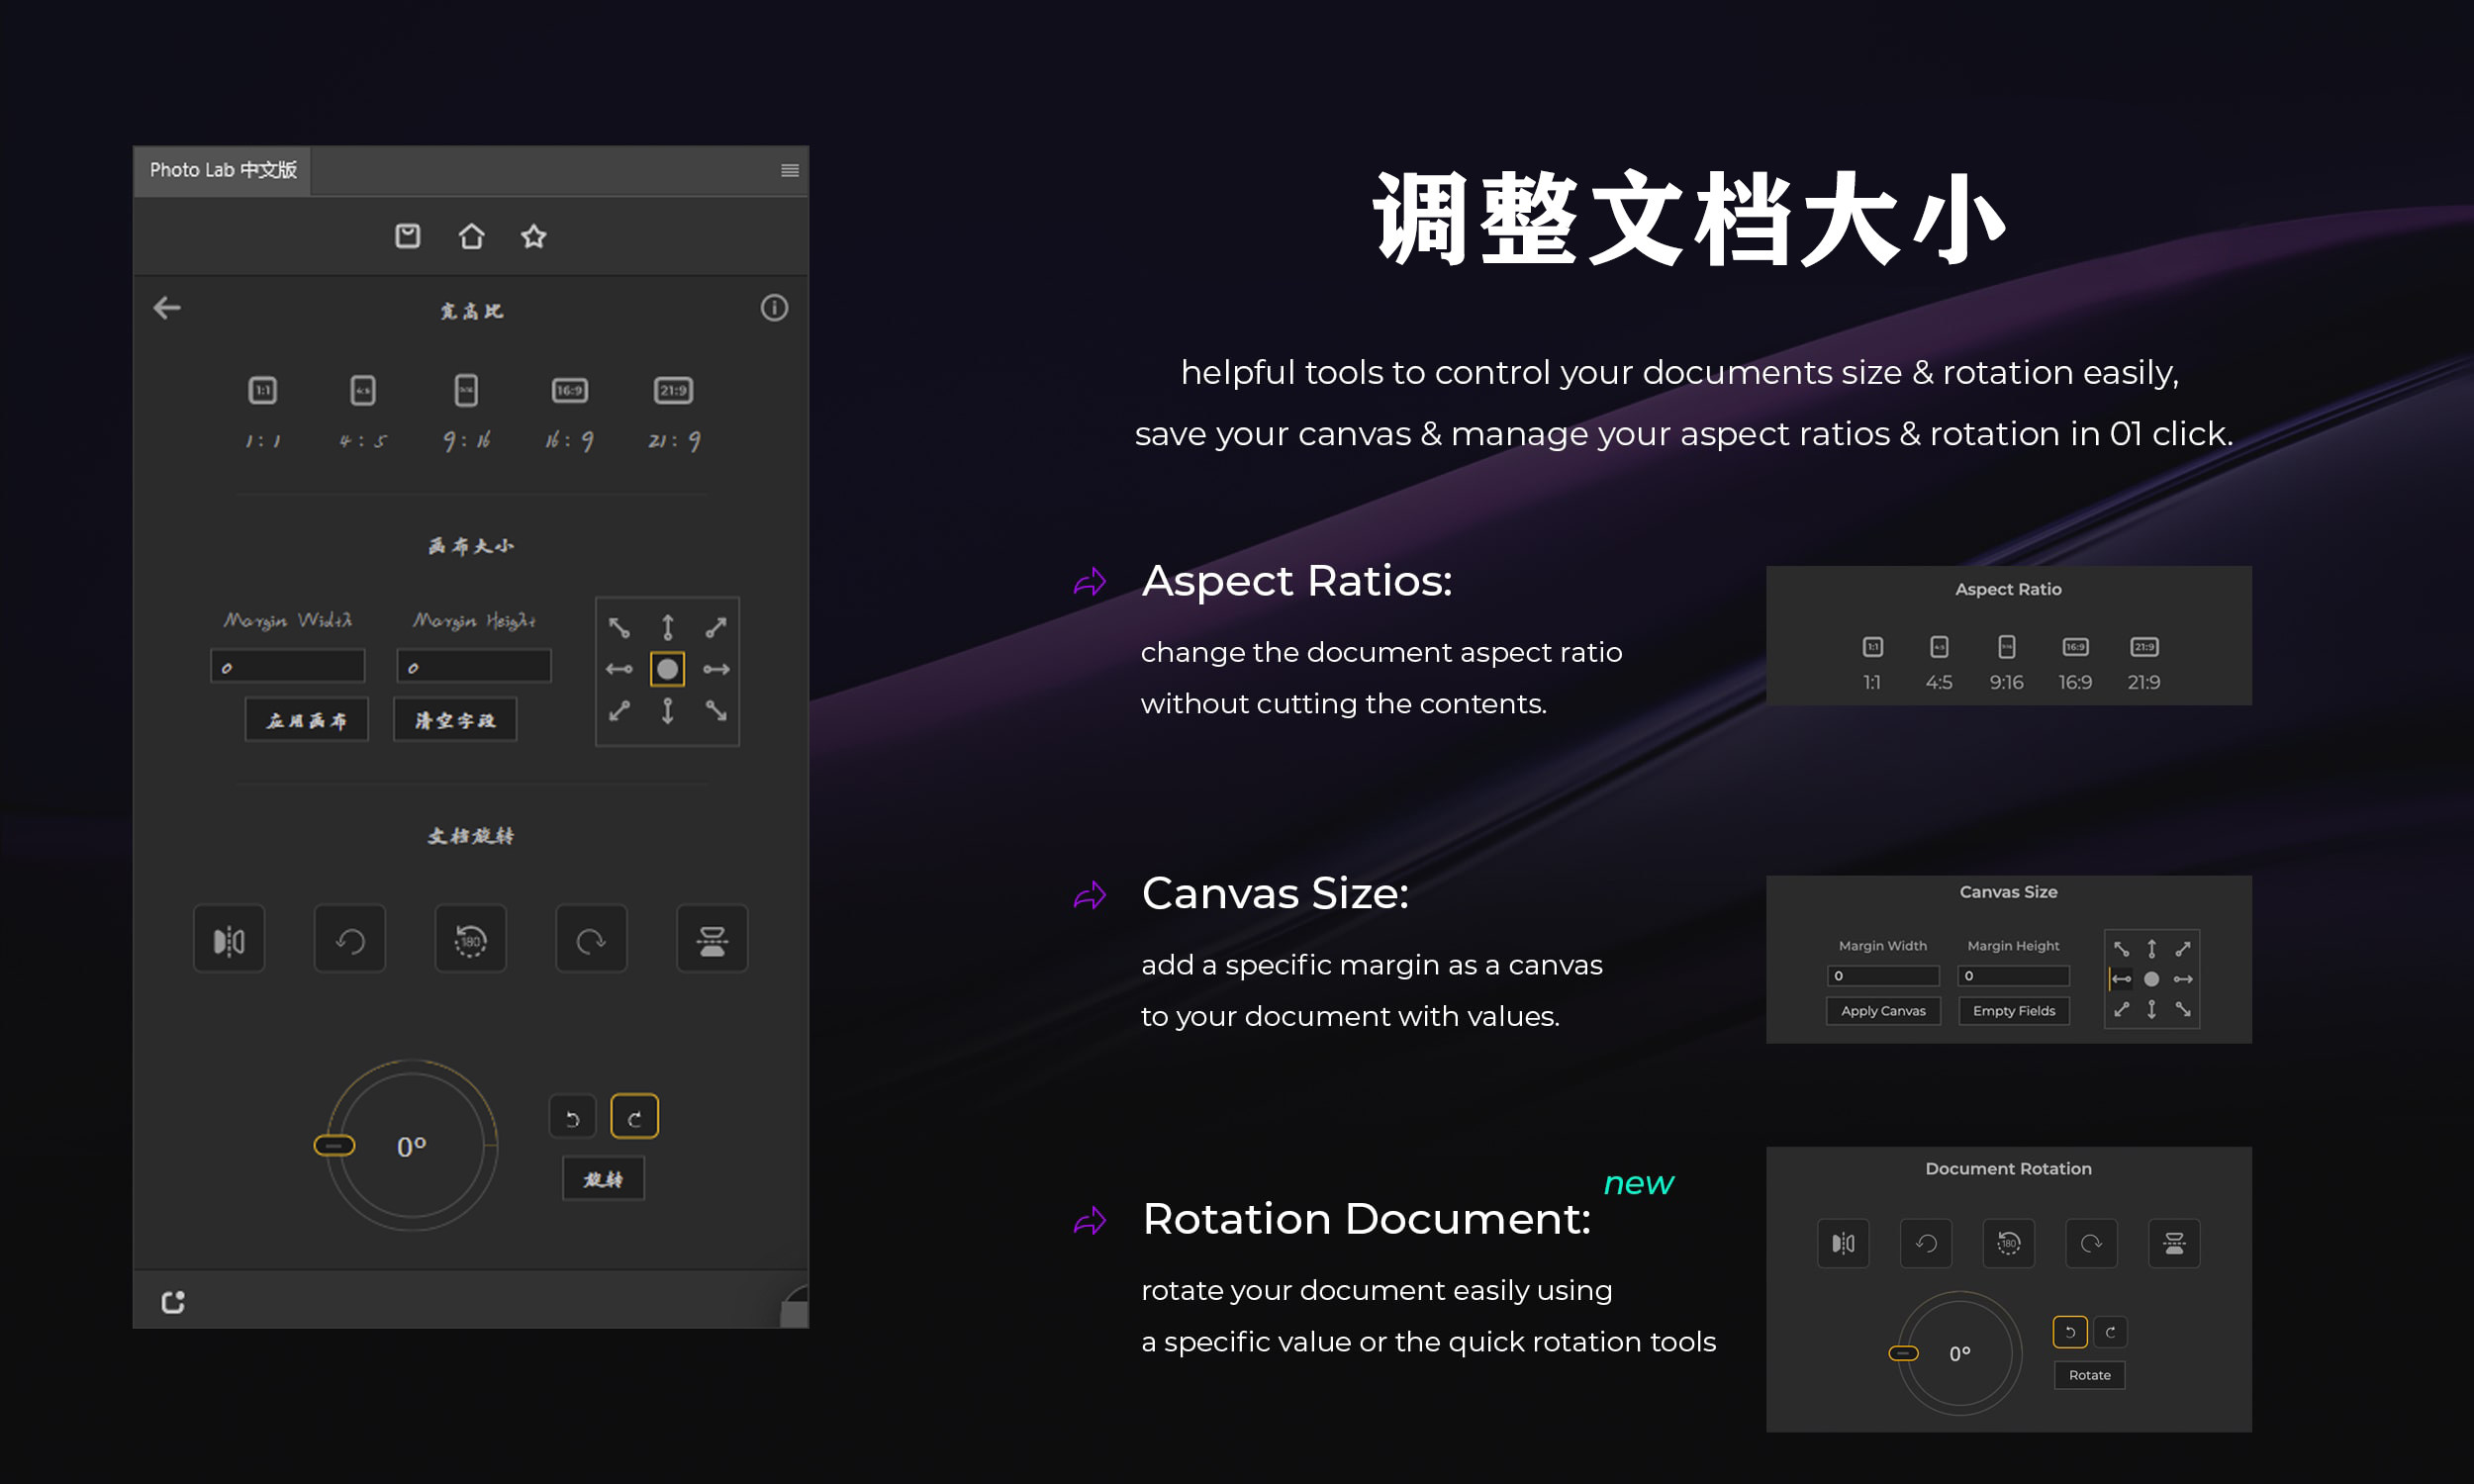
Task: Click the 清空字段 empty fields button
Action: 455,720
